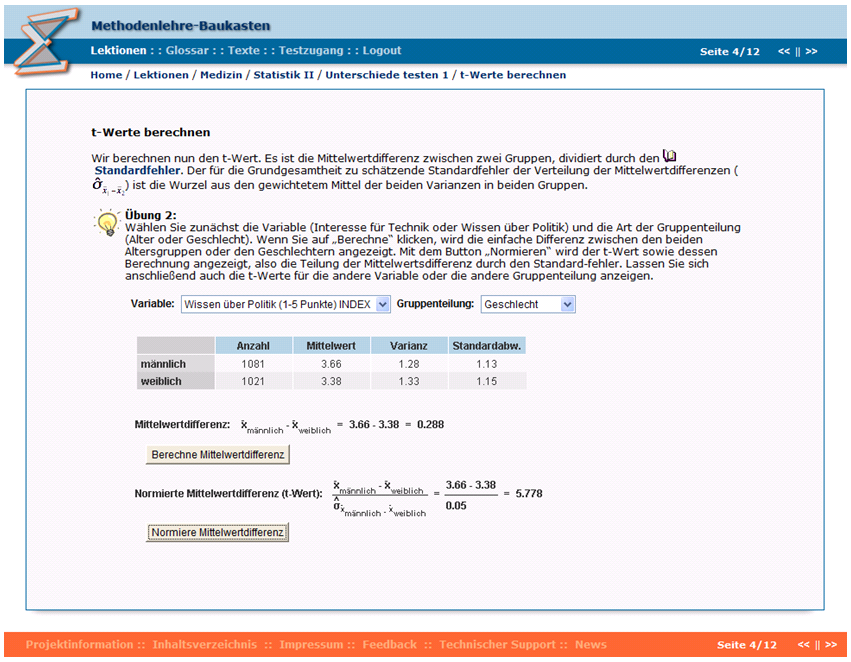Screen dimensions: 851x662
Task: Click the t-value result 5.778
Action: tap(529, 493)
